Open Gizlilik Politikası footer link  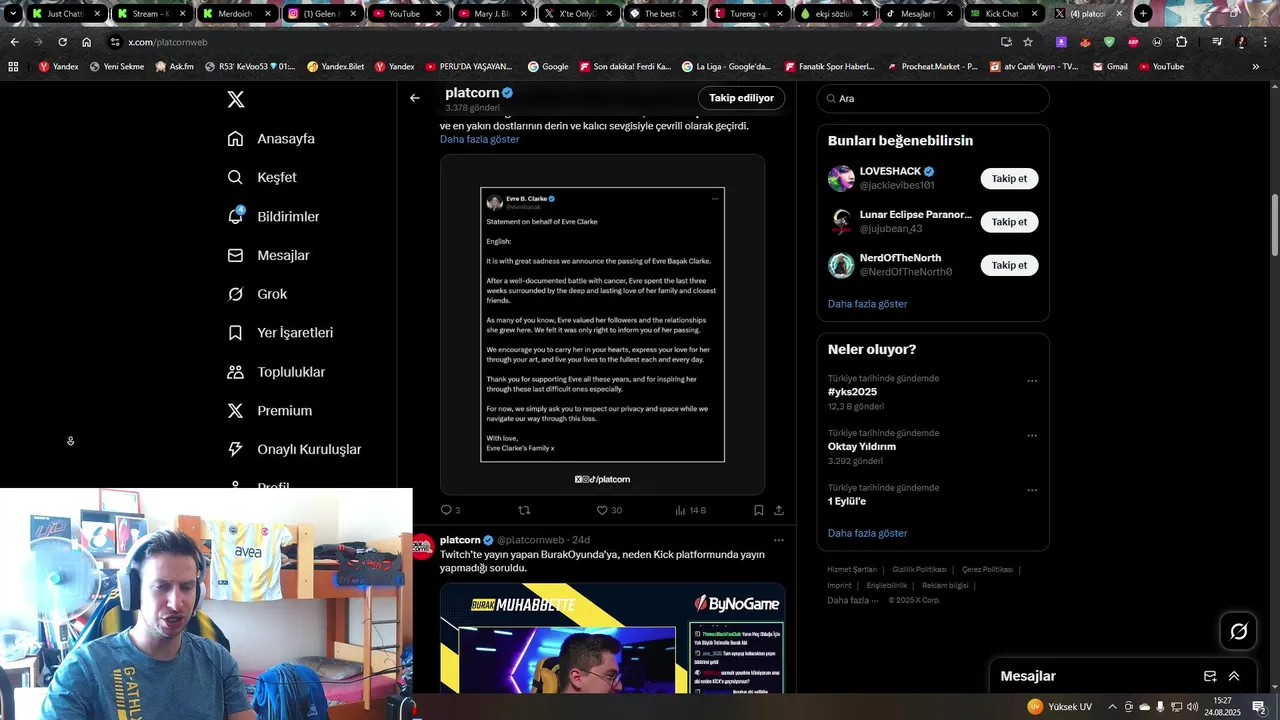(x=919, y=569)
